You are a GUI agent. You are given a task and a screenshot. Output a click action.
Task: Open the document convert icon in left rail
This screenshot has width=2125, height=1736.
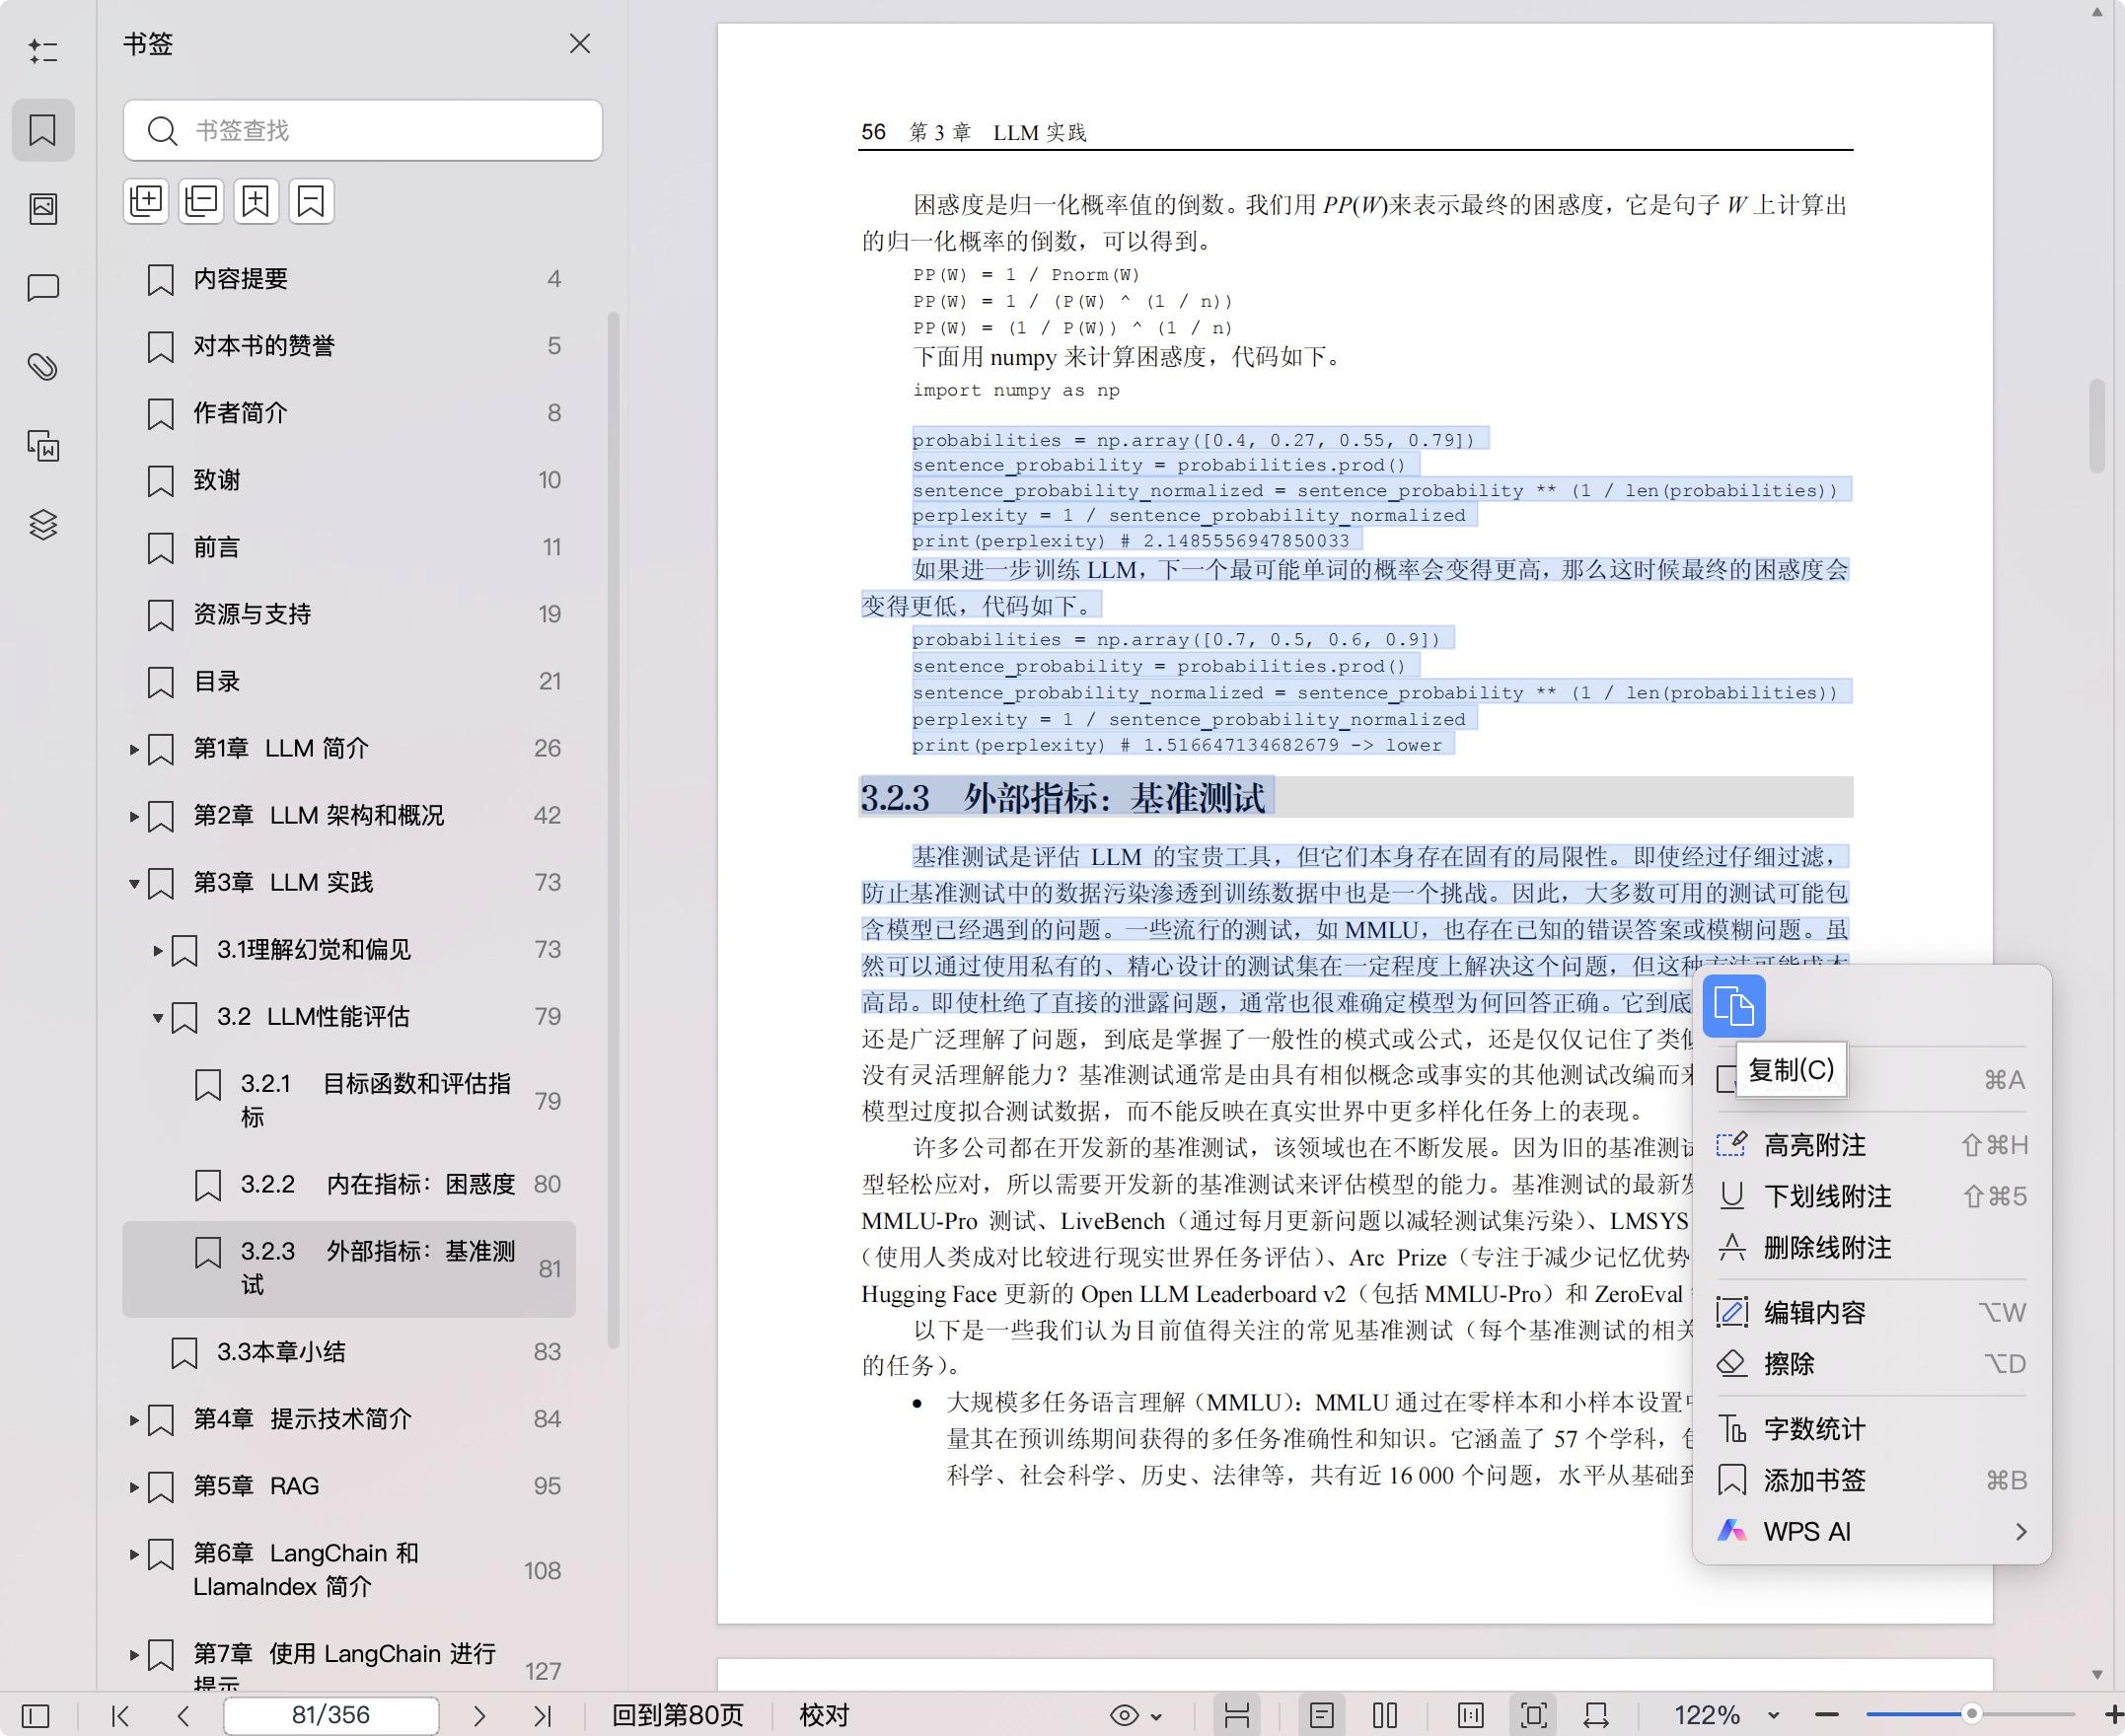tap(43, 446)
